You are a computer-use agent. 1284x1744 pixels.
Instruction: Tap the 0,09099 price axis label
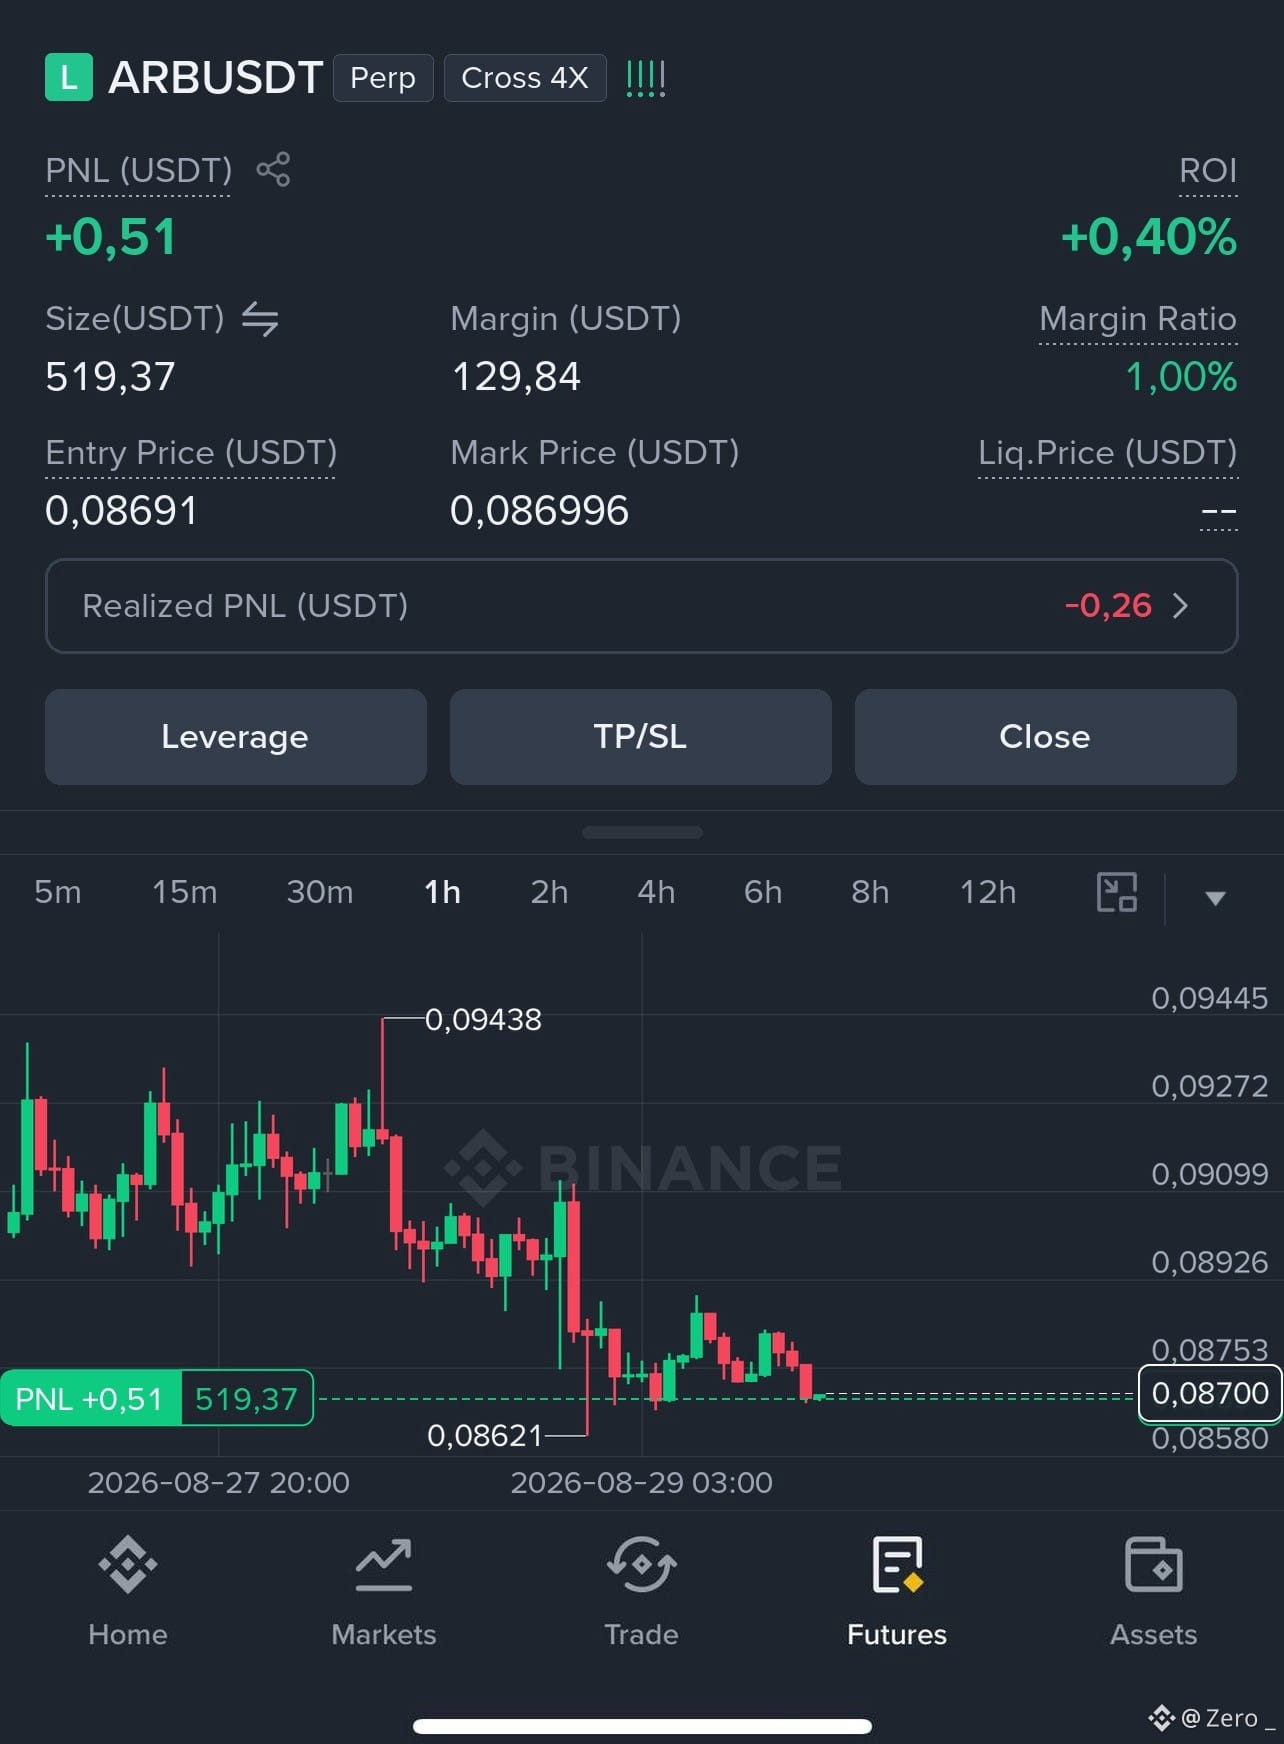pos(1210,1173)
